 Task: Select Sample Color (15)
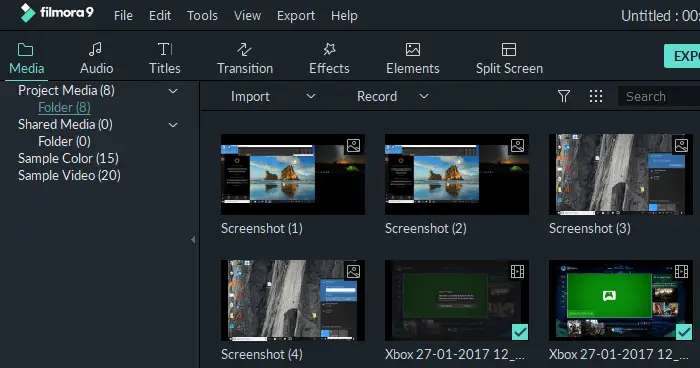(x=68, y=158)
